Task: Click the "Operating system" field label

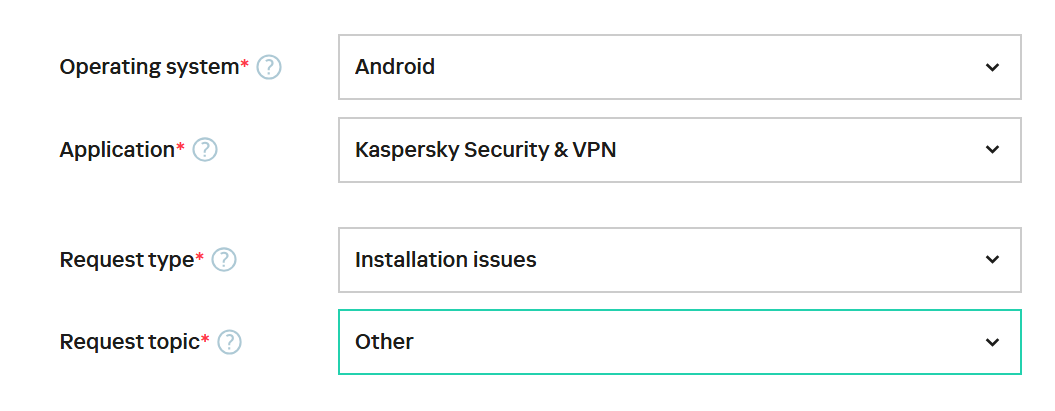Action: click(x=149, y=67)
